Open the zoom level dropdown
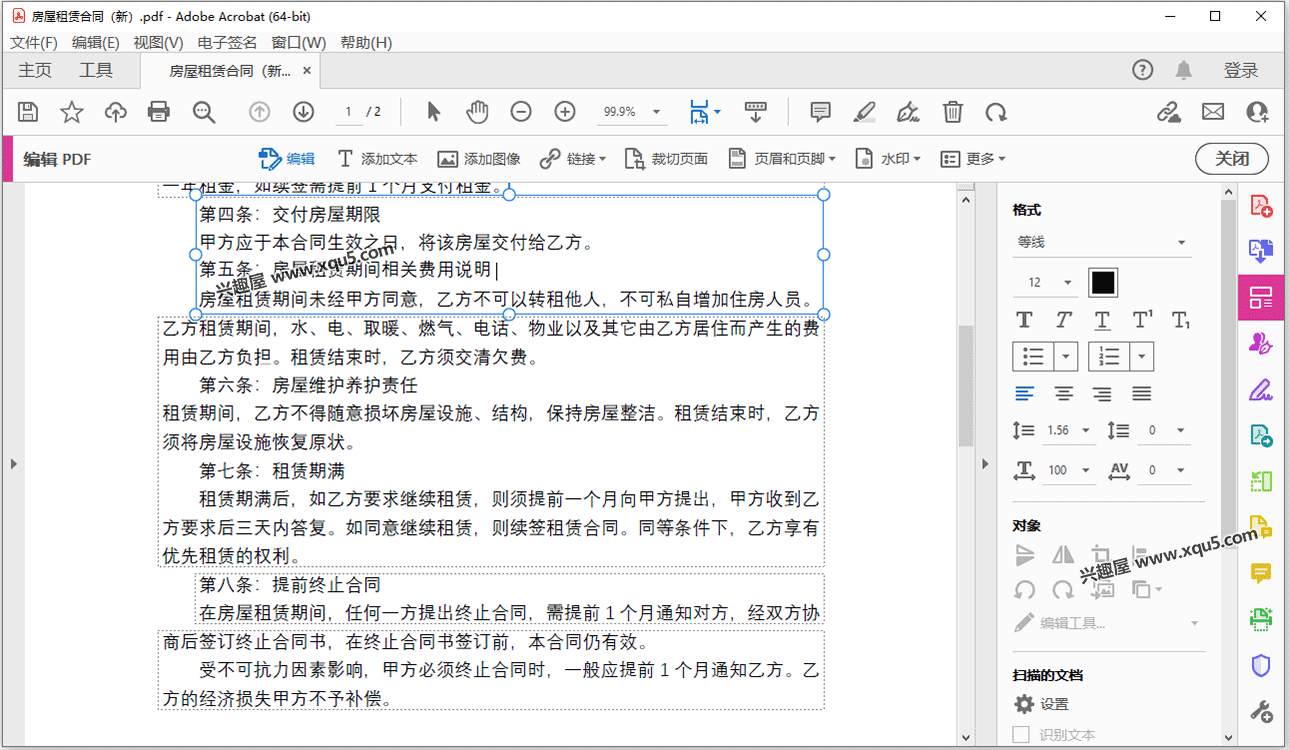Viewport: 1289px width, 750px height. pos(657,112)
